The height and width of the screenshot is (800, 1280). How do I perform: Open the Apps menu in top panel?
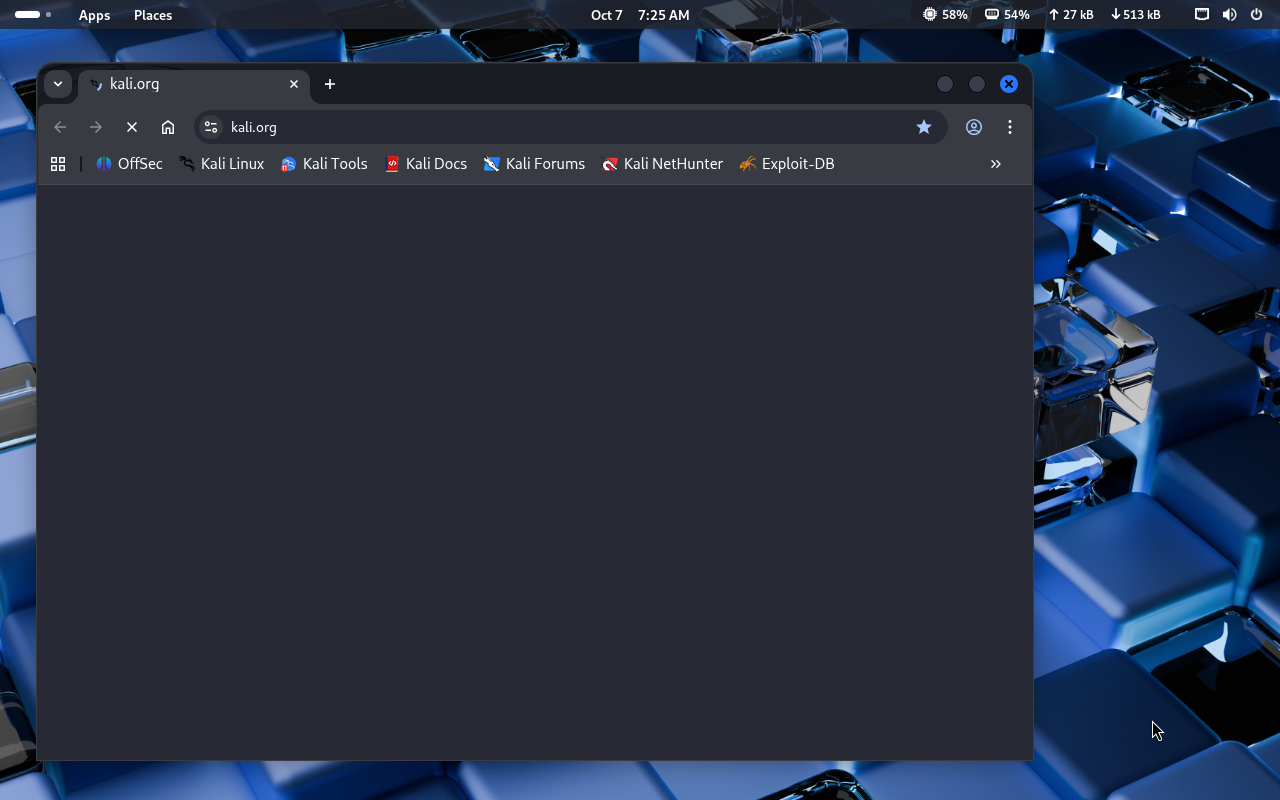[94, 15]
